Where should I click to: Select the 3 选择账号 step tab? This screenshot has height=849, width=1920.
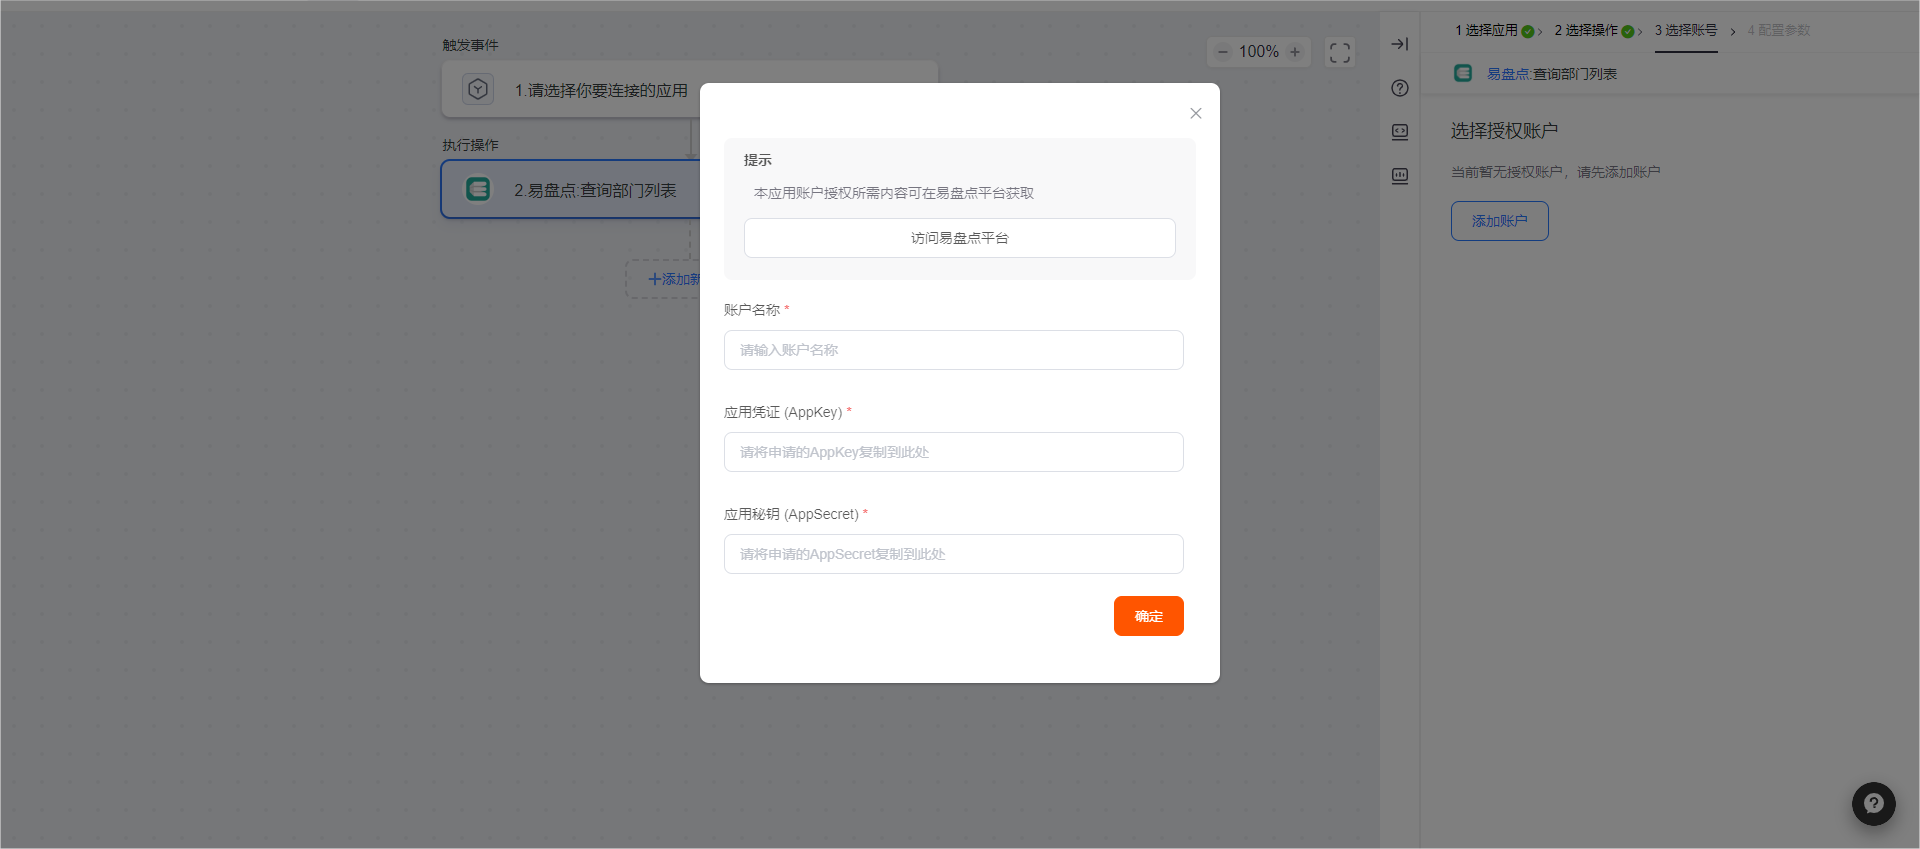pos(1686,31)
